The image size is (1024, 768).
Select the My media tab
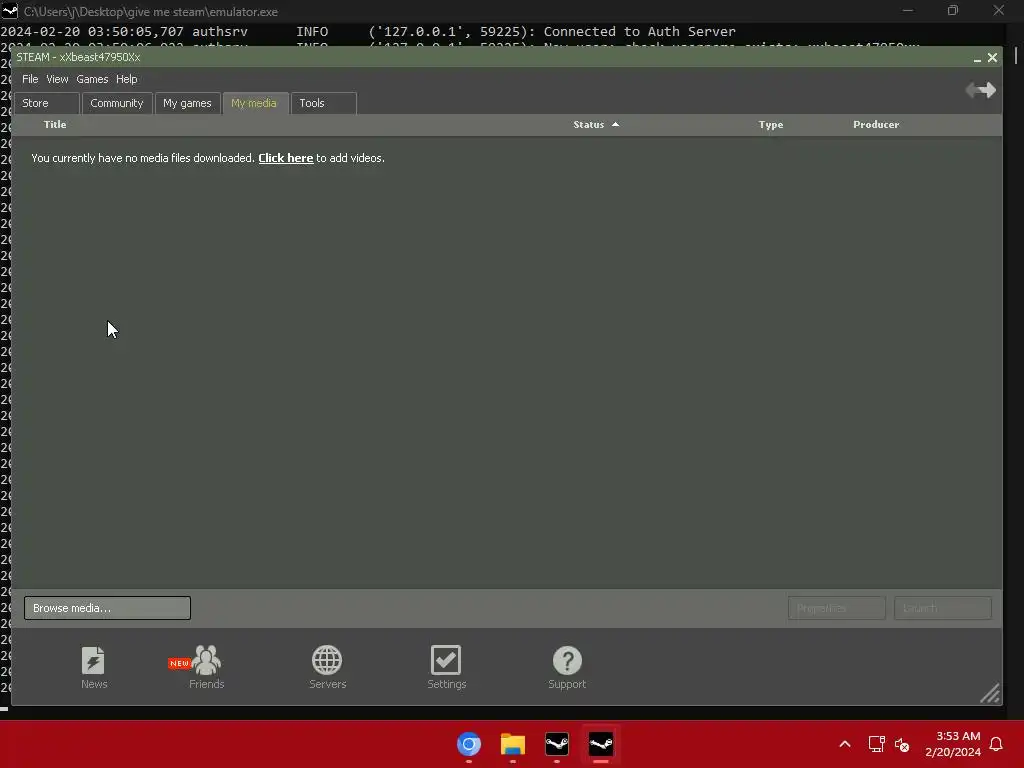[255, 103]
